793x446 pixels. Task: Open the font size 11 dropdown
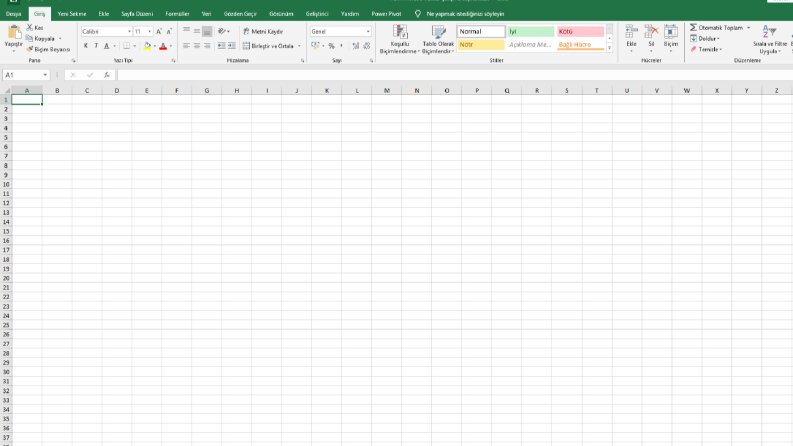tap(150, 31)
